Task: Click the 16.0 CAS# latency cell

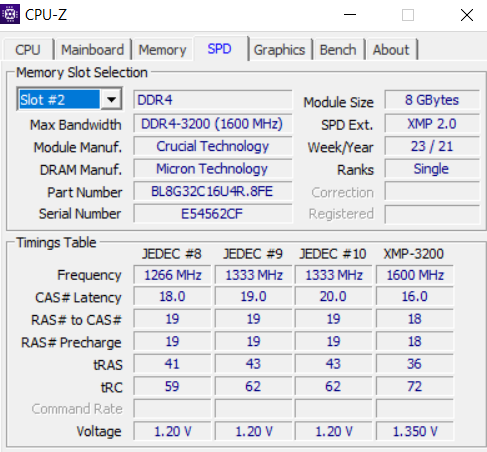Action: coord(415,296)
